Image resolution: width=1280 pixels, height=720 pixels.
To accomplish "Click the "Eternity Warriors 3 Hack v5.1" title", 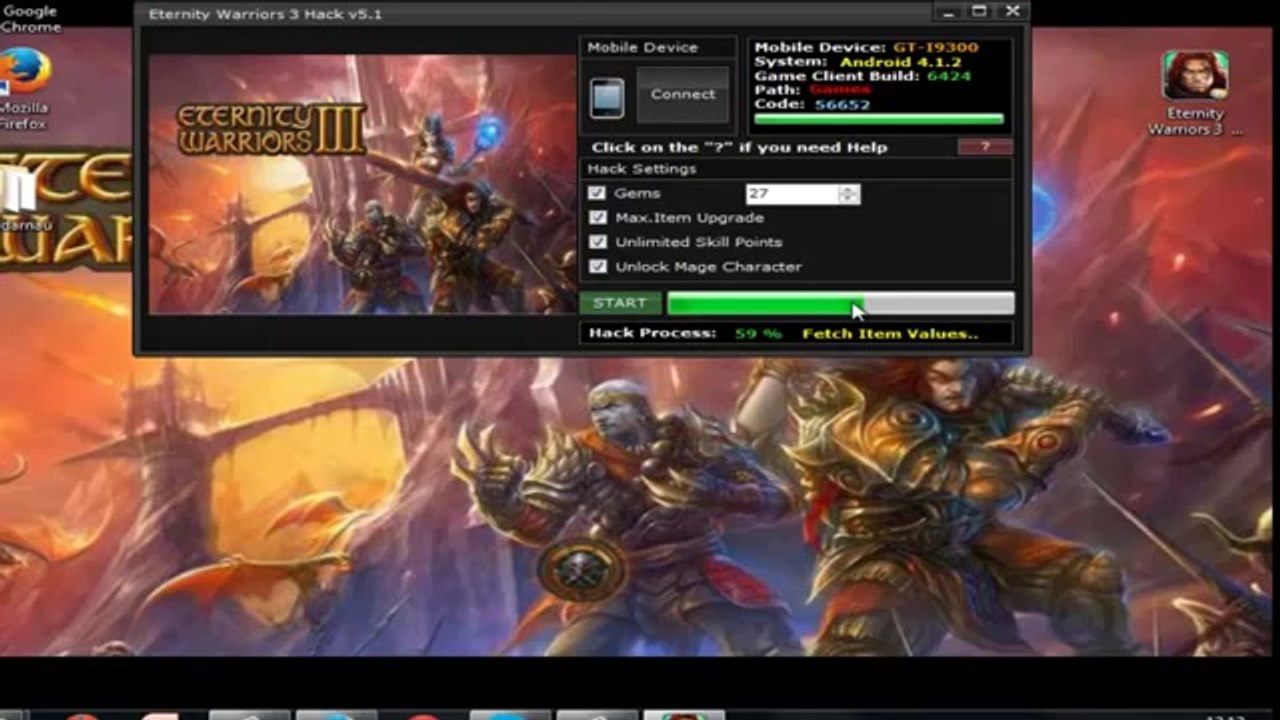I will [x=265, y=14].
